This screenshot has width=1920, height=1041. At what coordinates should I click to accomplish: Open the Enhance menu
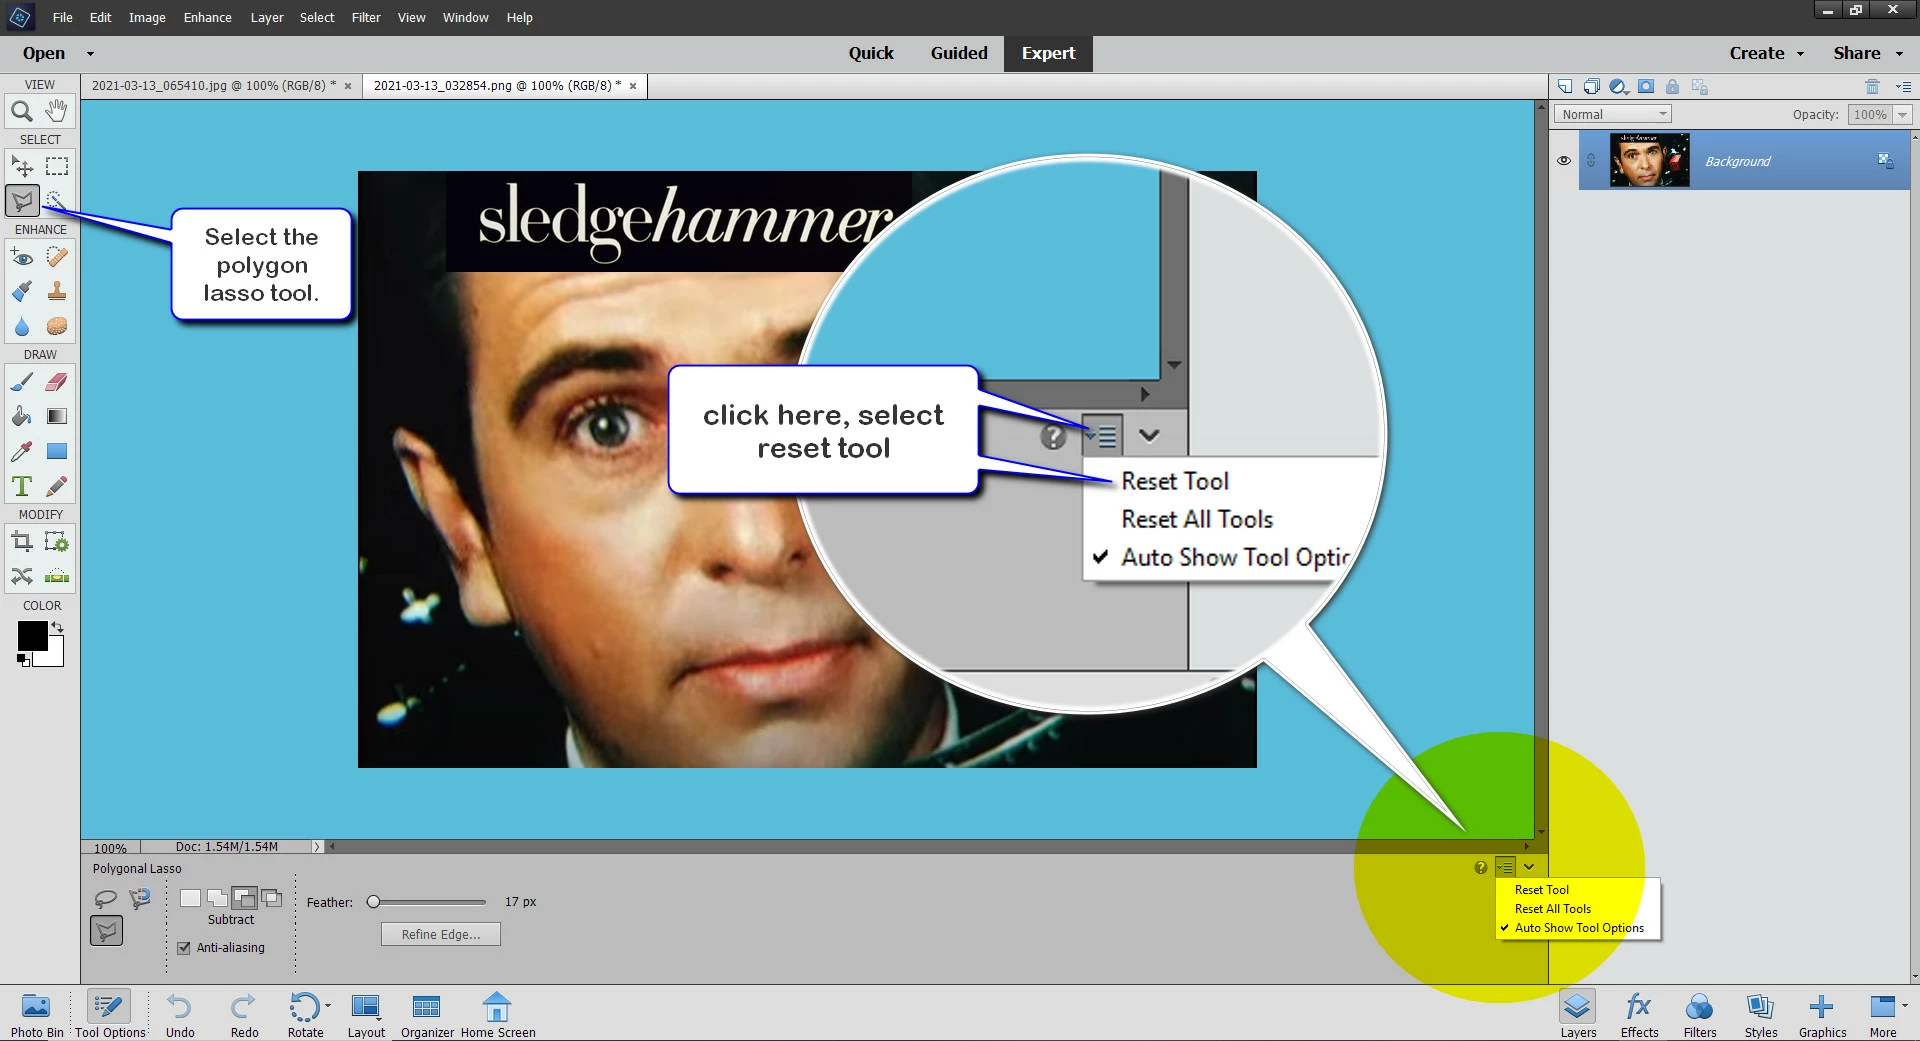[x=208, y=17]
